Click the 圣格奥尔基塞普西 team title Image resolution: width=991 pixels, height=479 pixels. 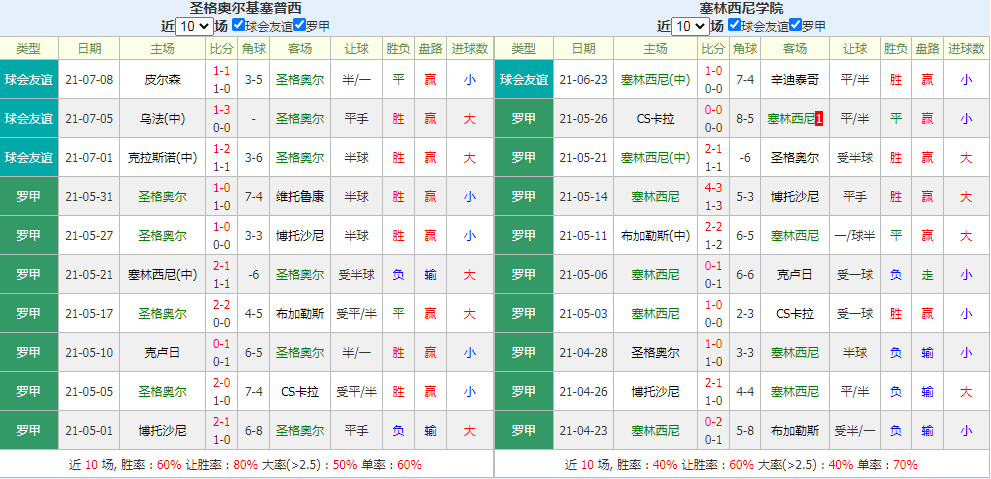point(246,8)
